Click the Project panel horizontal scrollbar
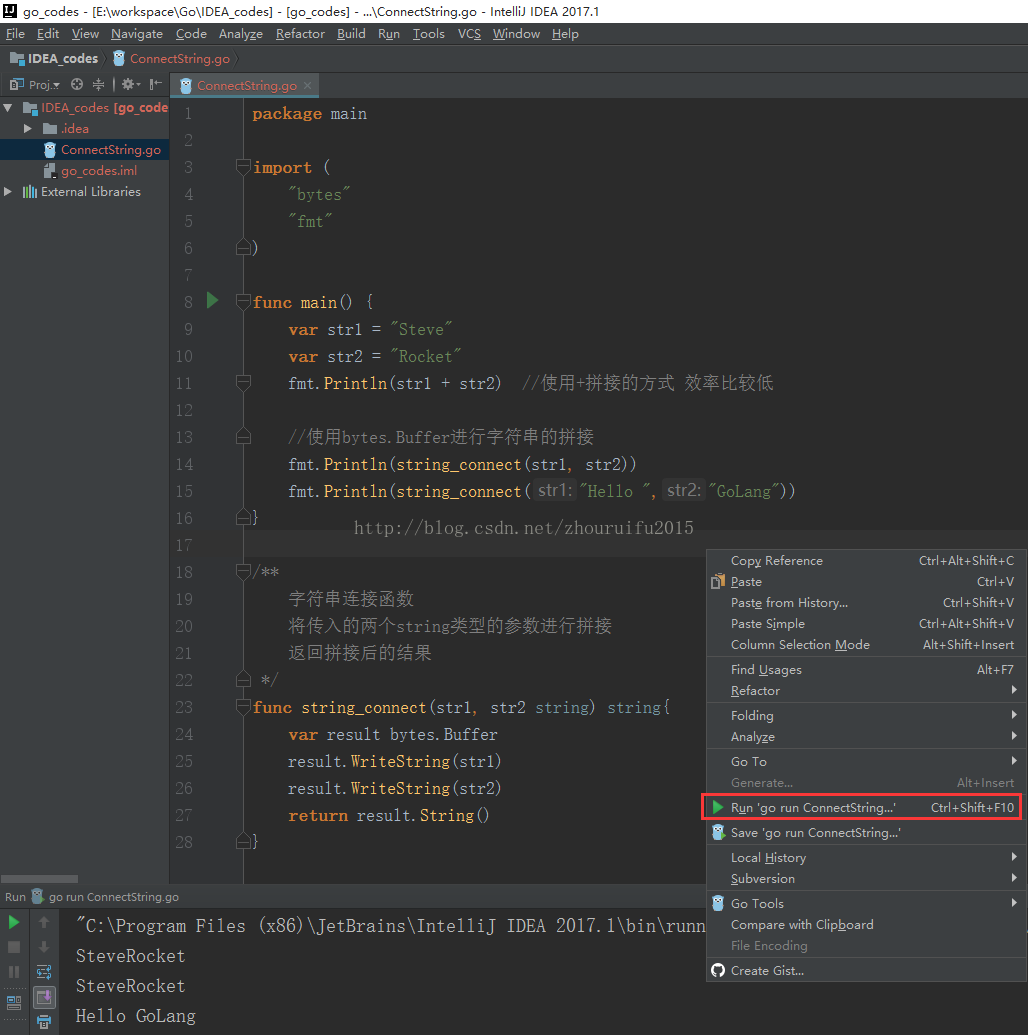The image size is (1028, 1035). pyautogui.click(x=40, y=879)
